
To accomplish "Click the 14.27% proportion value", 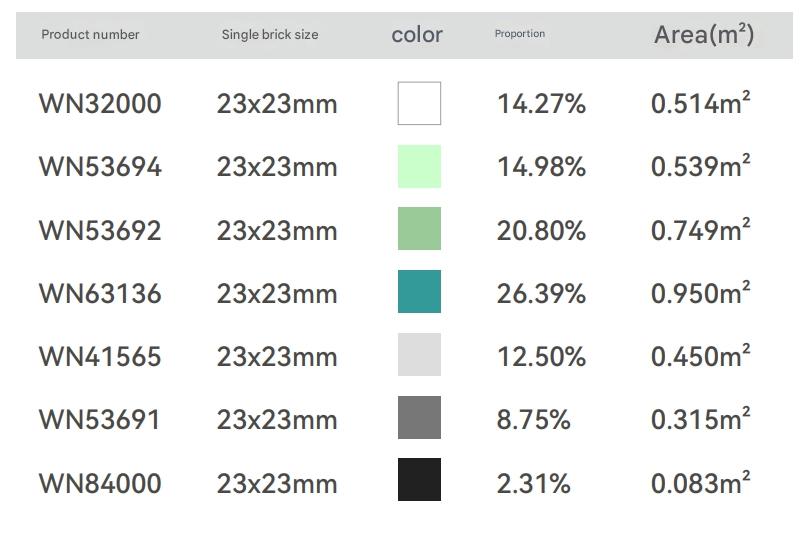I will 541,104.
